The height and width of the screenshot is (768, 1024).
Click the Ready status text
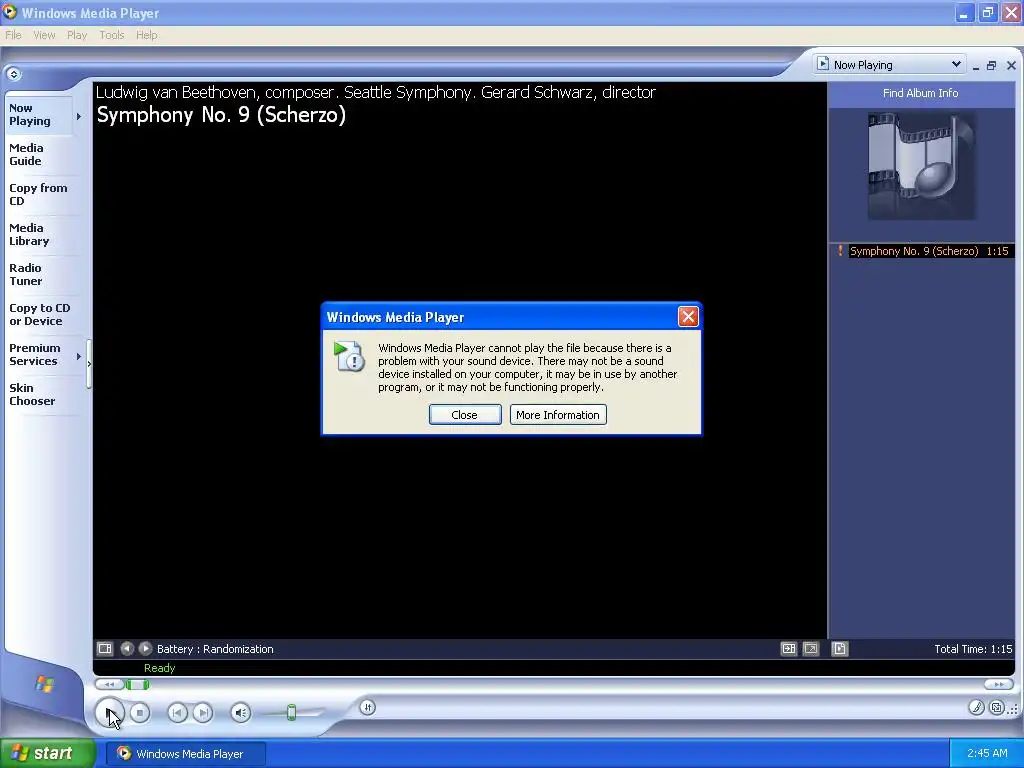(159, 668)
